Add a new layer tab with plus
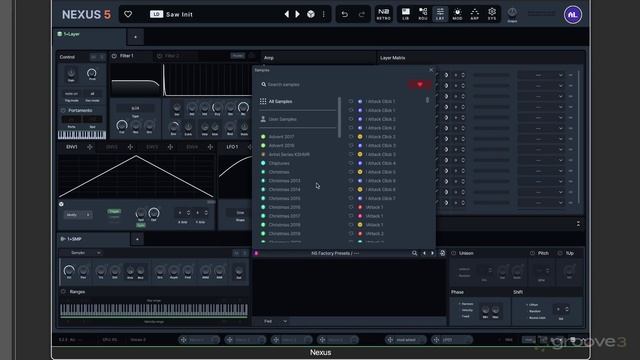 (x=136, y=37)
